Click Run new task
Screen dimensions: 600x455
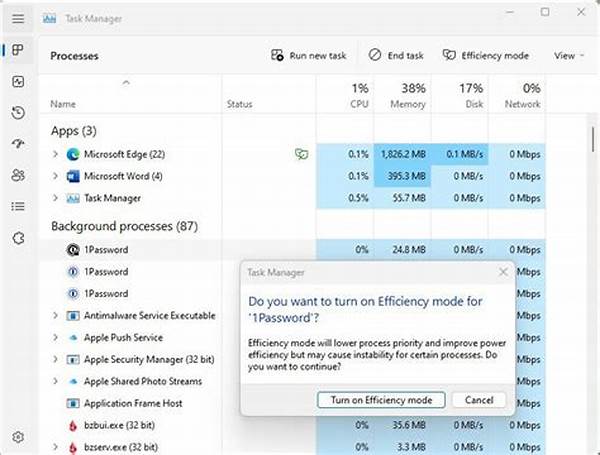pos(308,56)
